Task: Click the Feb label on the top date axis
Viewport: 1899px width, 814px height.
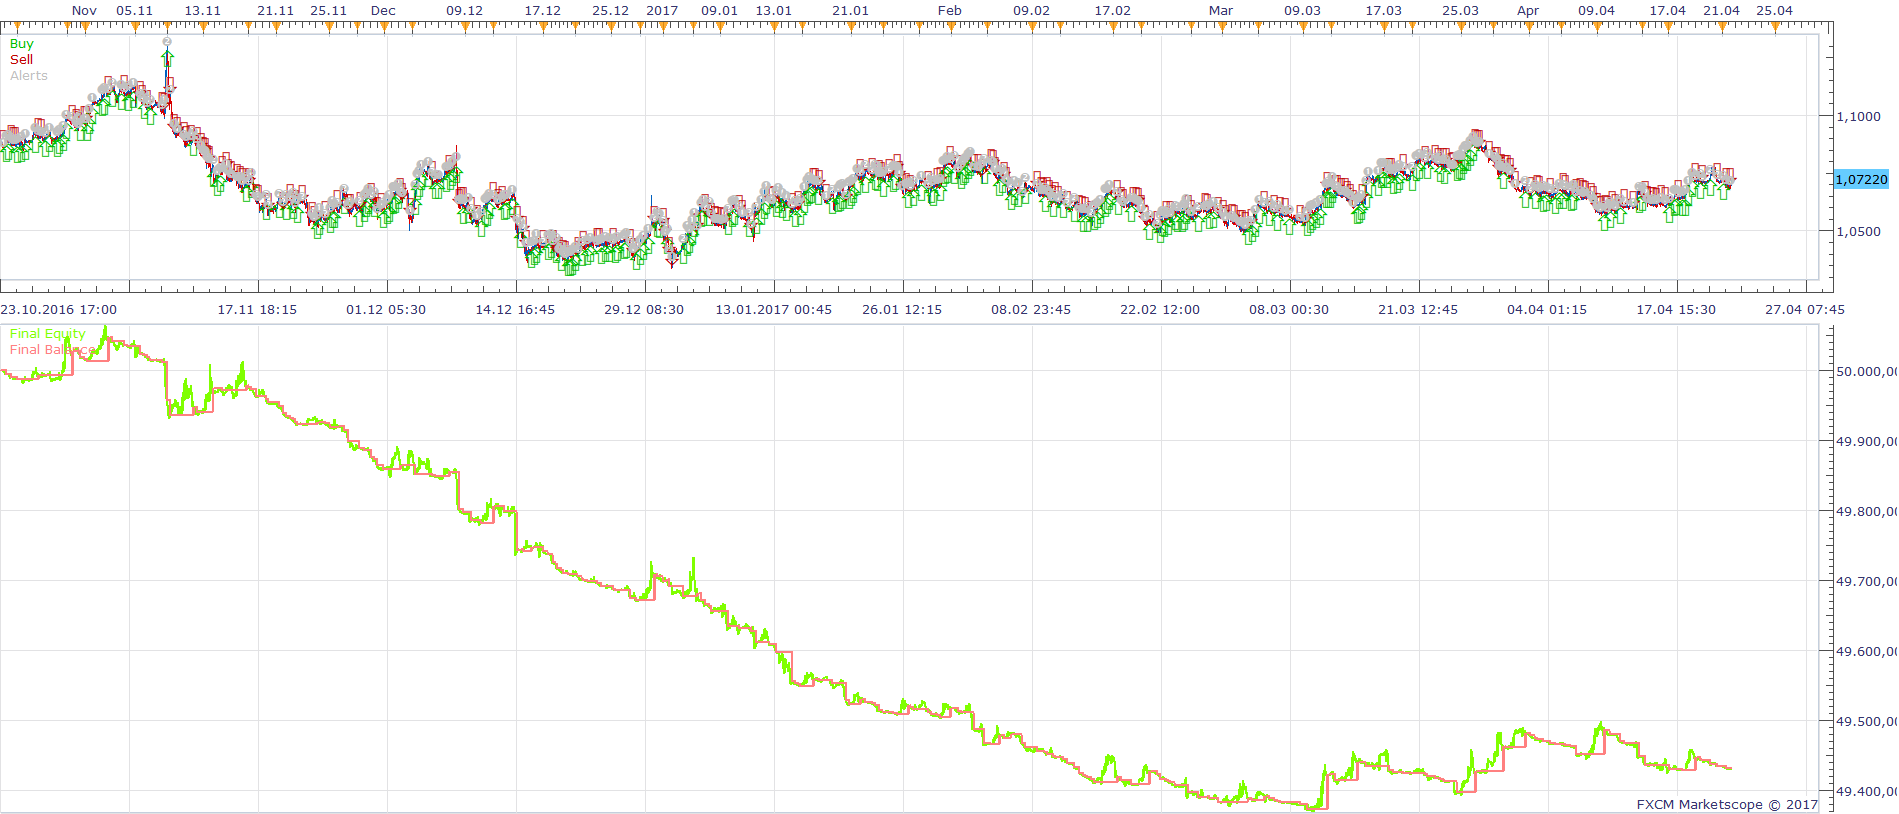Action: point(950,11)
